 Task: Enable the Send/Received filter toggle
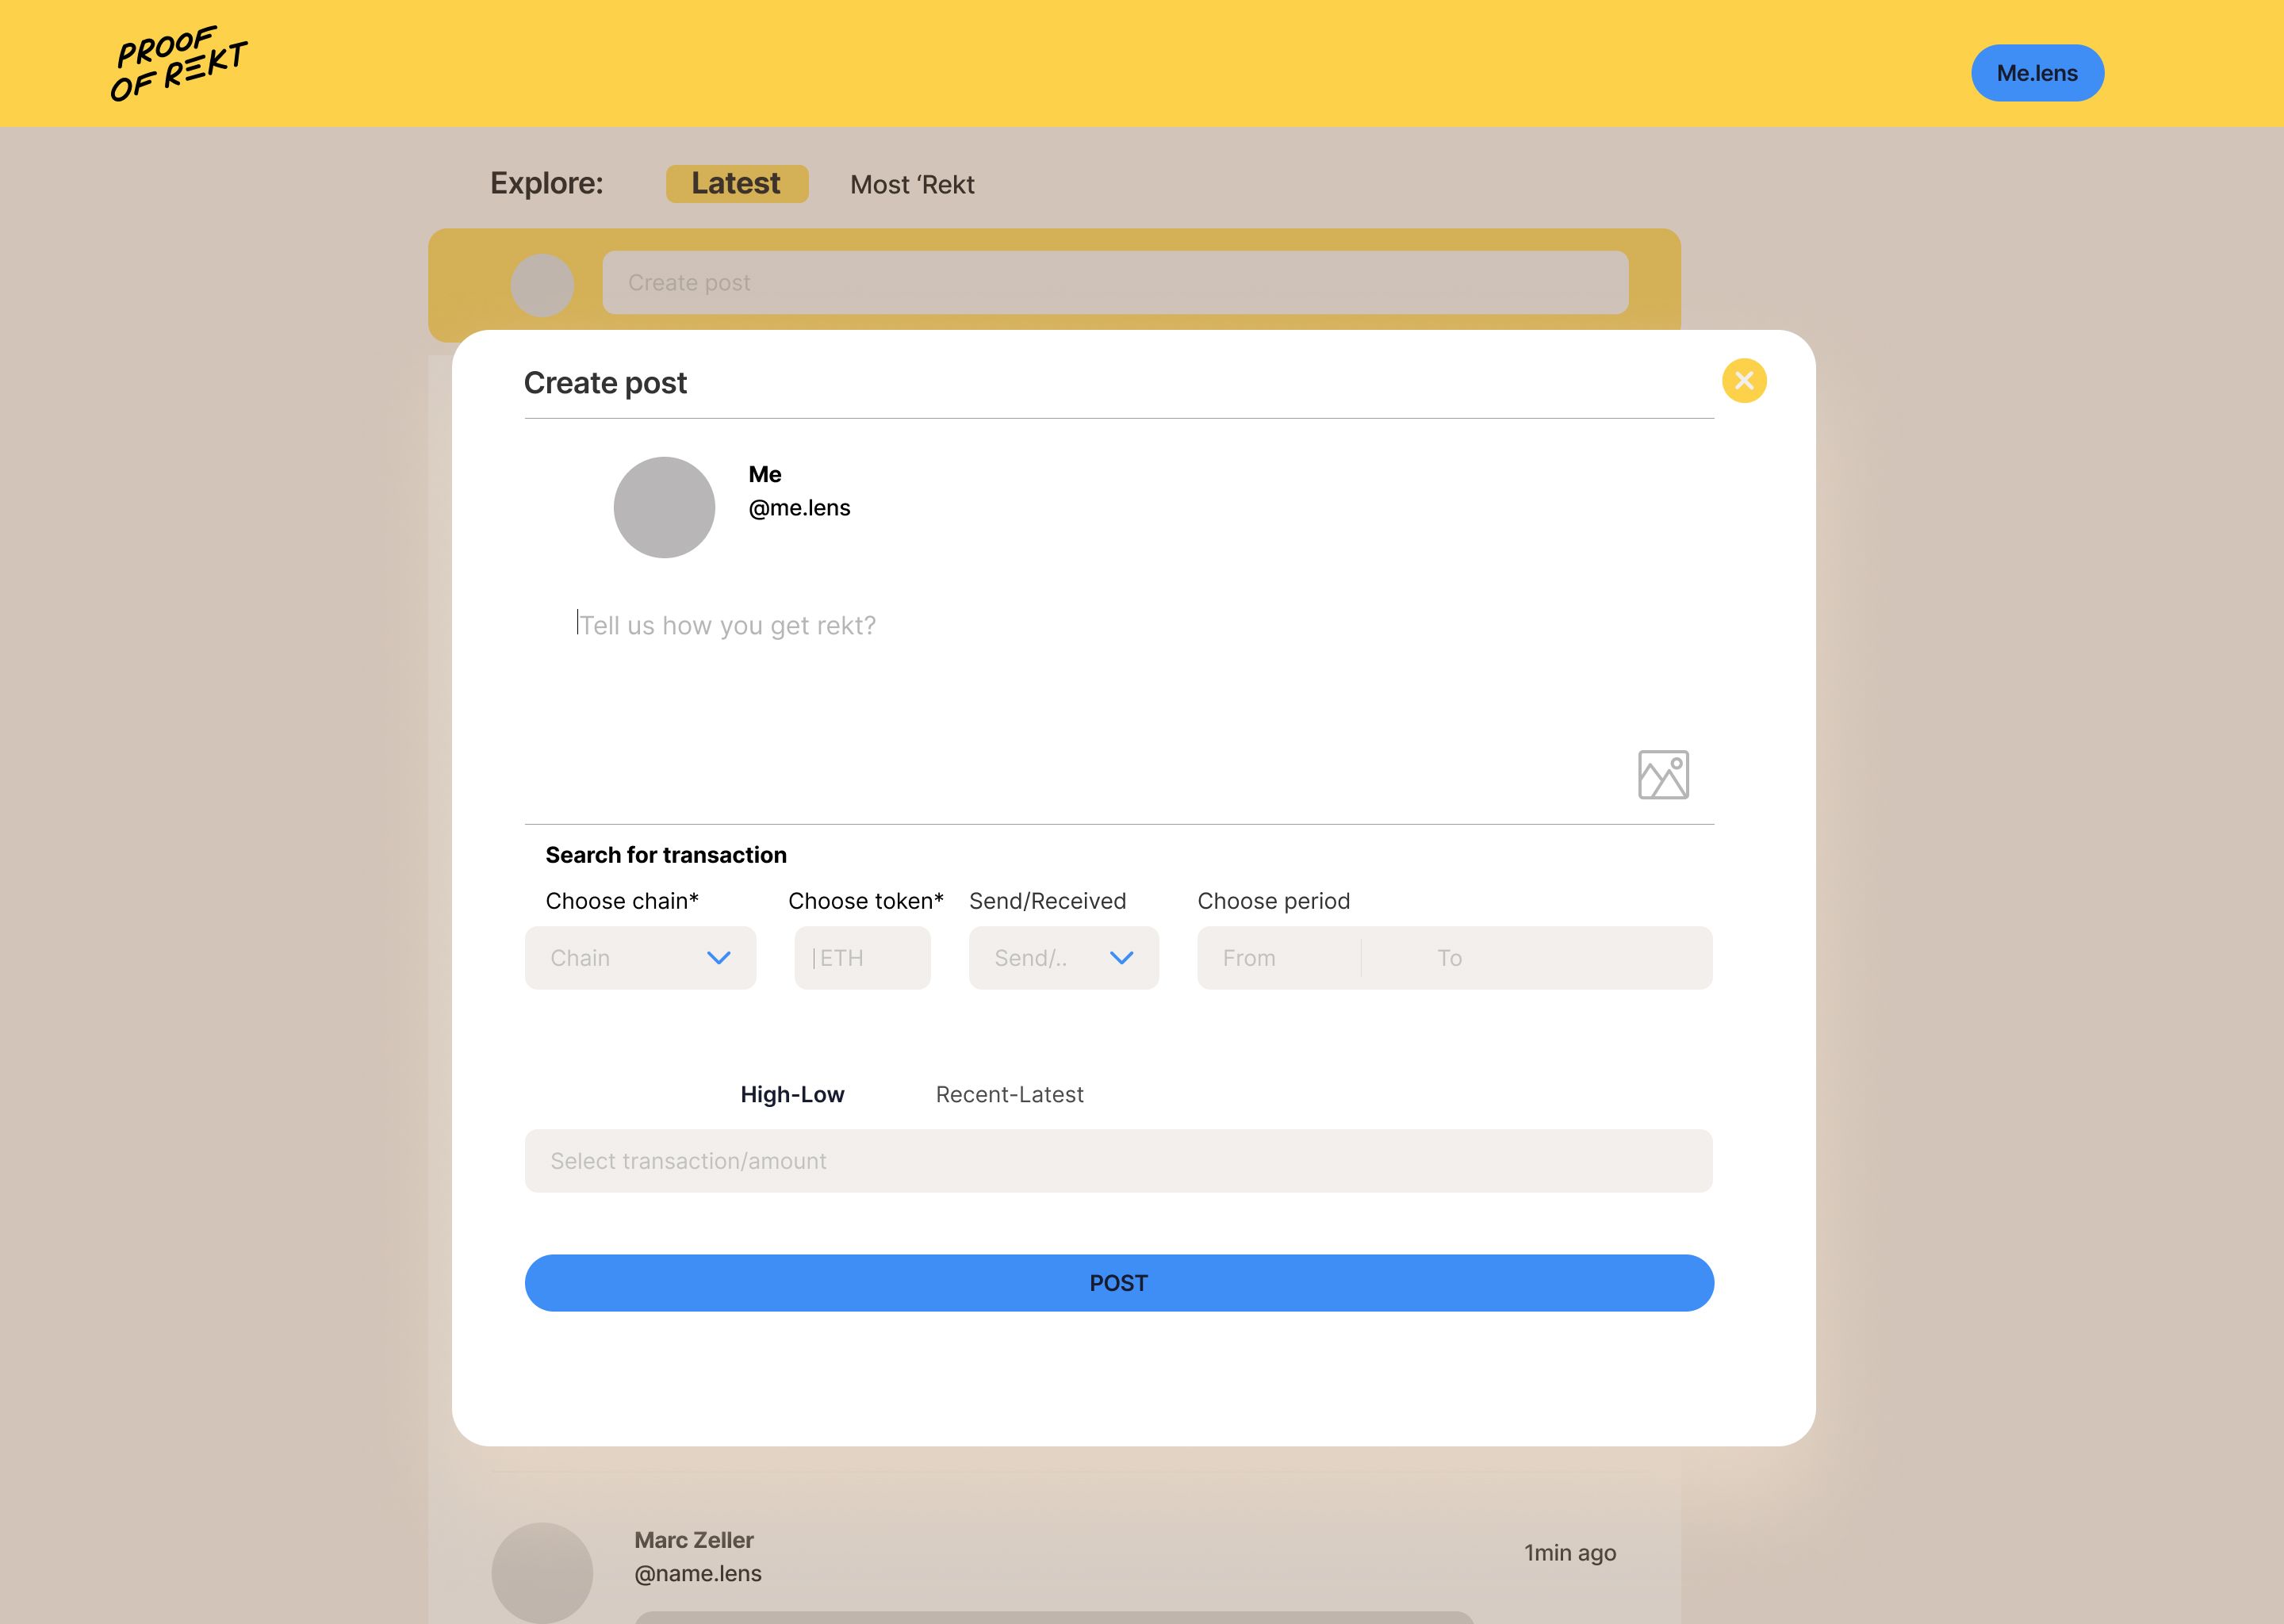[1063, 956]
